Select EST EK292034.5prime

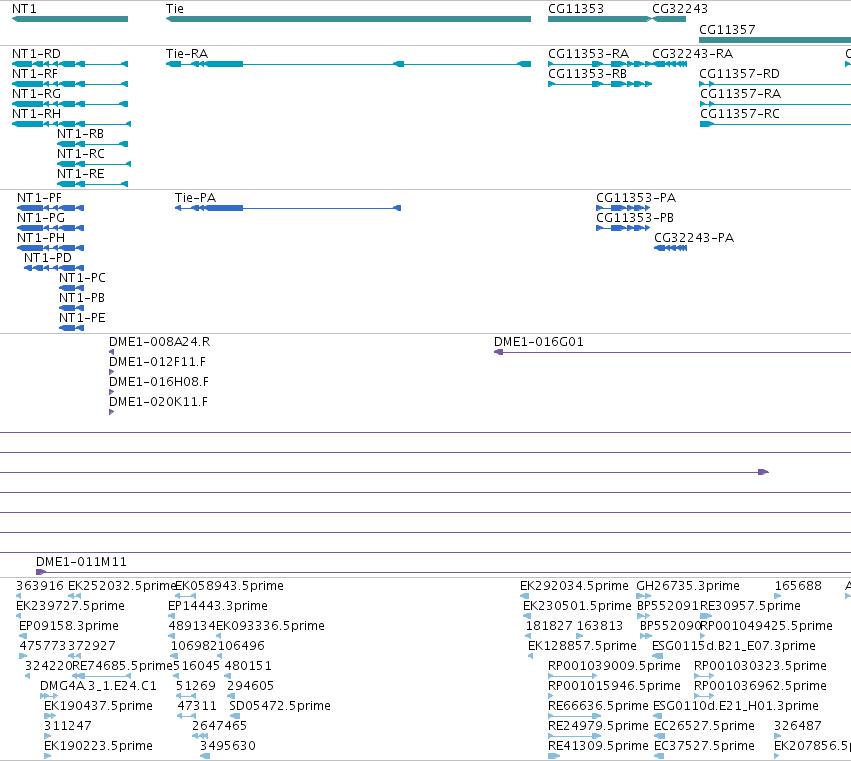pyautogui.click(x=574, y=586)
